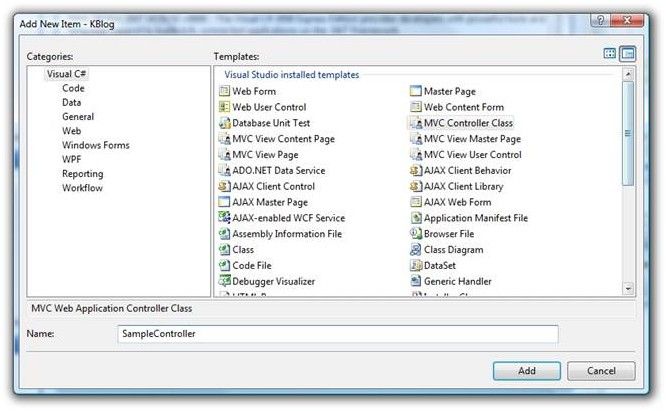This screenshot has height=411, width=666.
Task: Pick the MVC View Content Page icon
Action: click(224, 139)
